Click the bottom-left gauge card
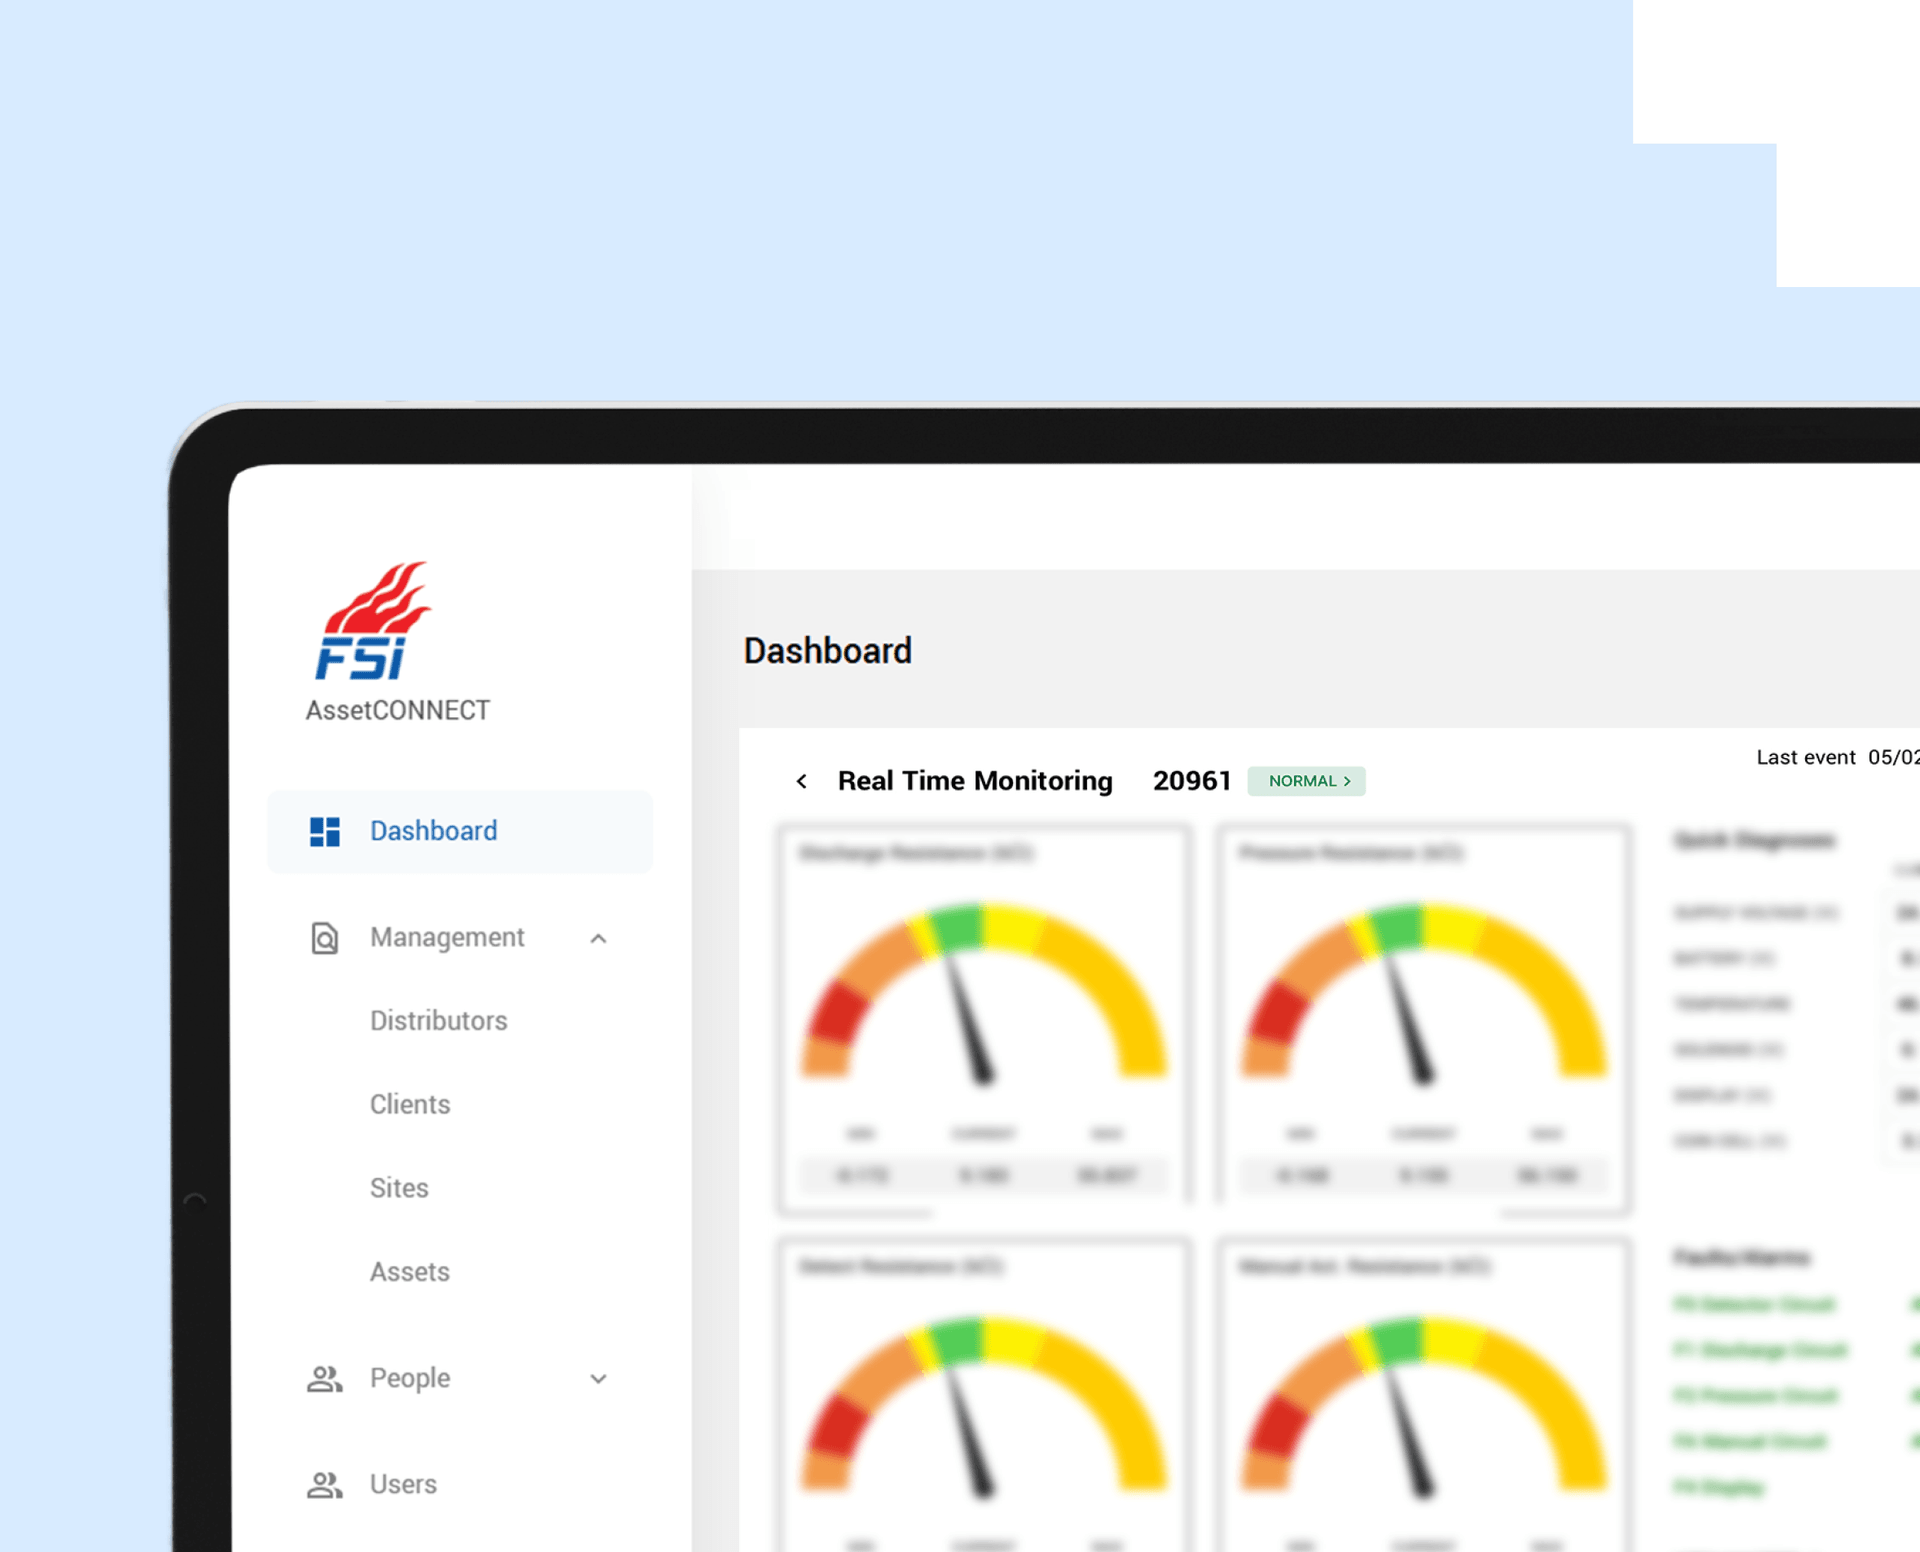Screen dimensions: 1920x1552 (x=983, y=1400)
